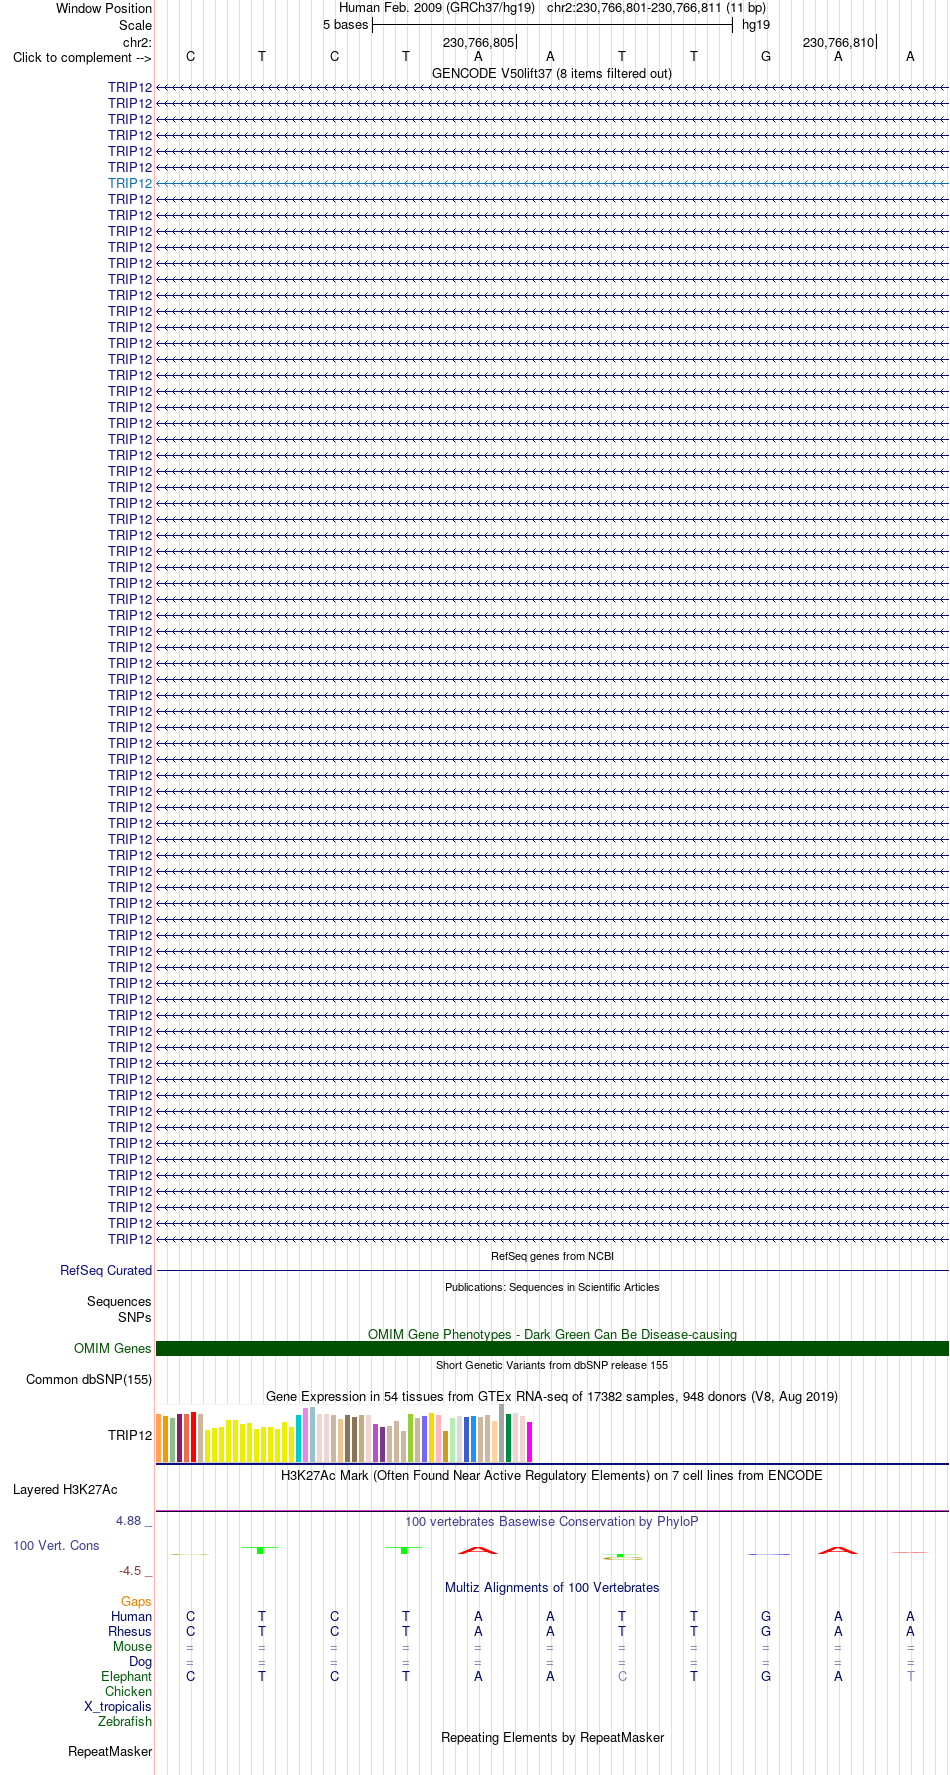The image size is (950, 1775).
Task: Click the dark green OMIM Genes bar
Action: tap(552, 1348)
